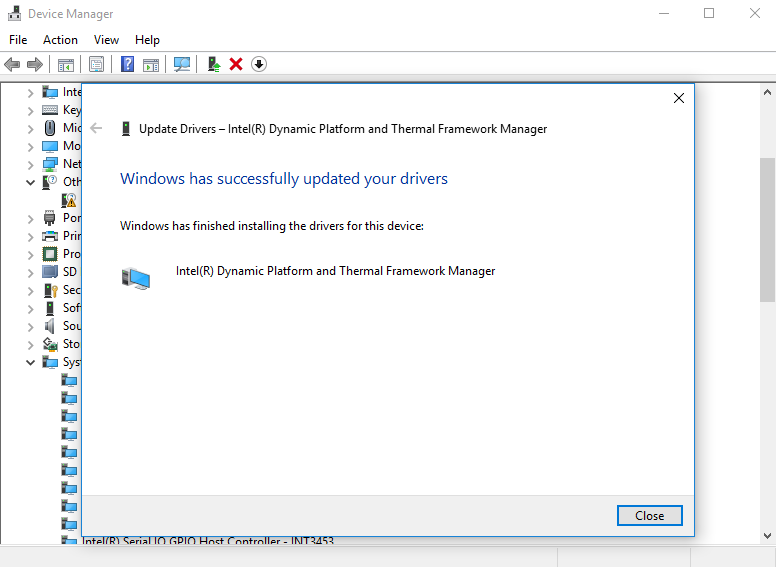This screenshot has width=776, height=567.
Task: Expand the Security devices chevron
Action: [31, 291]
